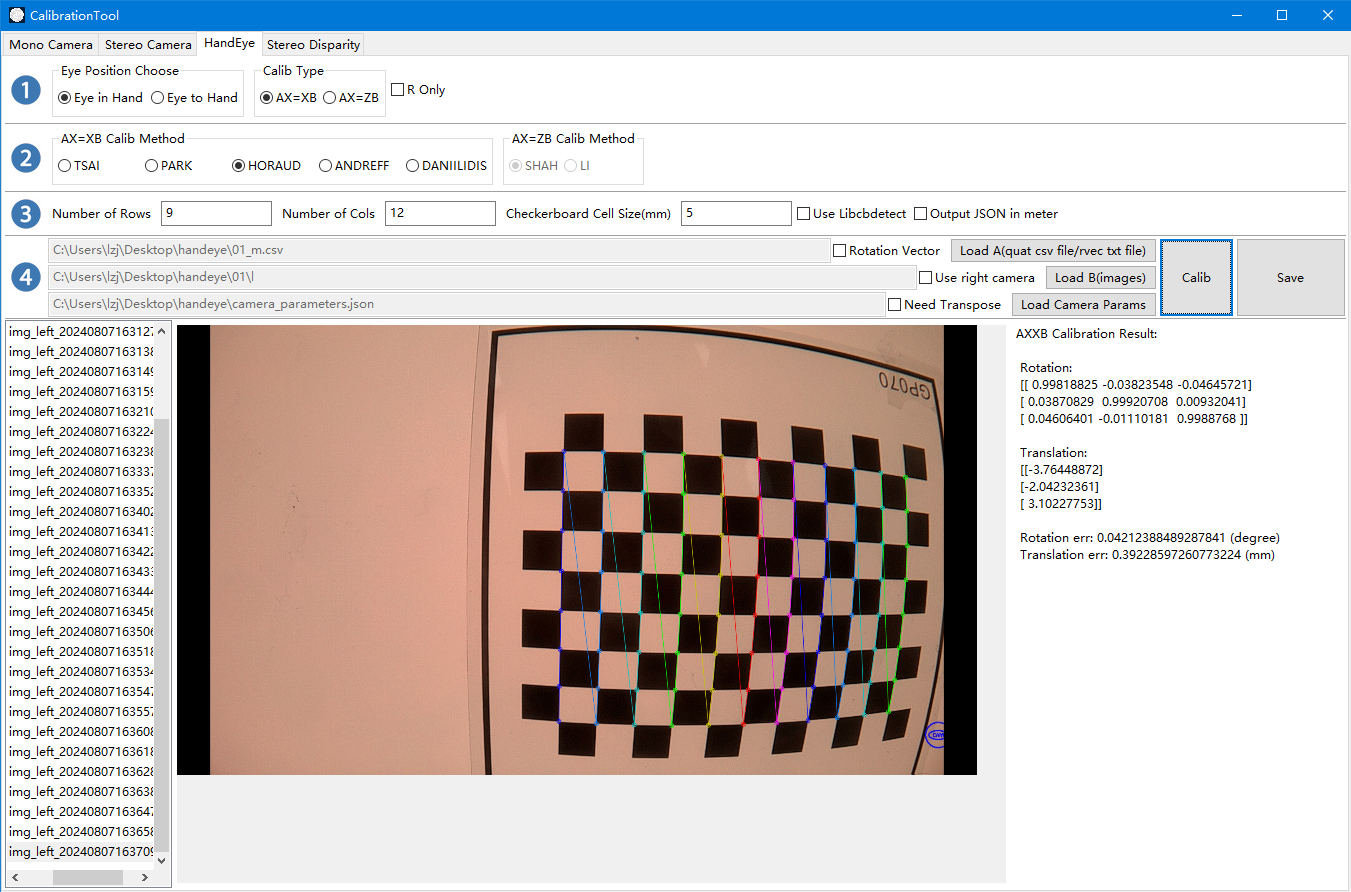Screen dimensions: 1351x892
Task: Open the Stereo Disparity tab
Action: 313,45
